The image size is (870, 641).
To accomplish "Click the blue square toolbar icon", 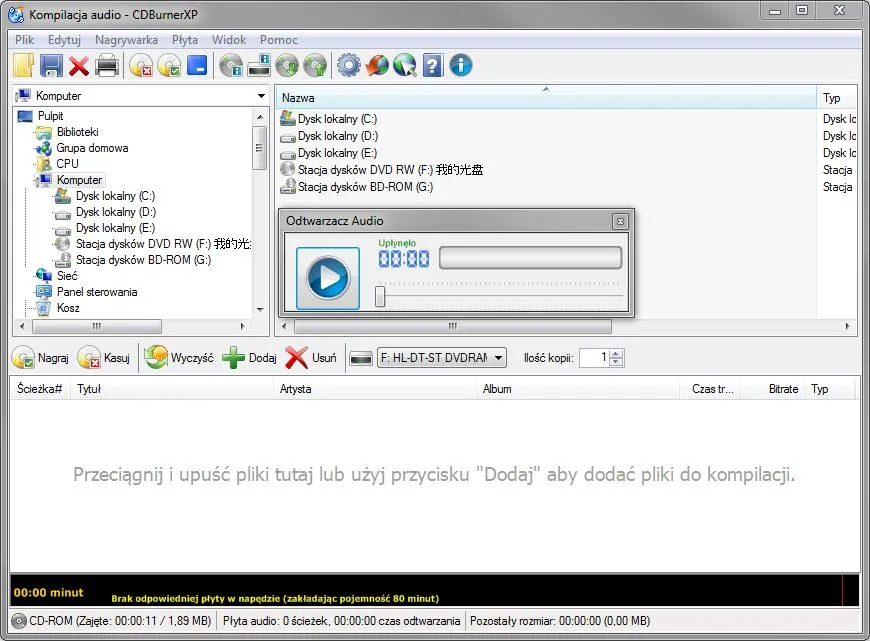I will [x=197, y=65].
